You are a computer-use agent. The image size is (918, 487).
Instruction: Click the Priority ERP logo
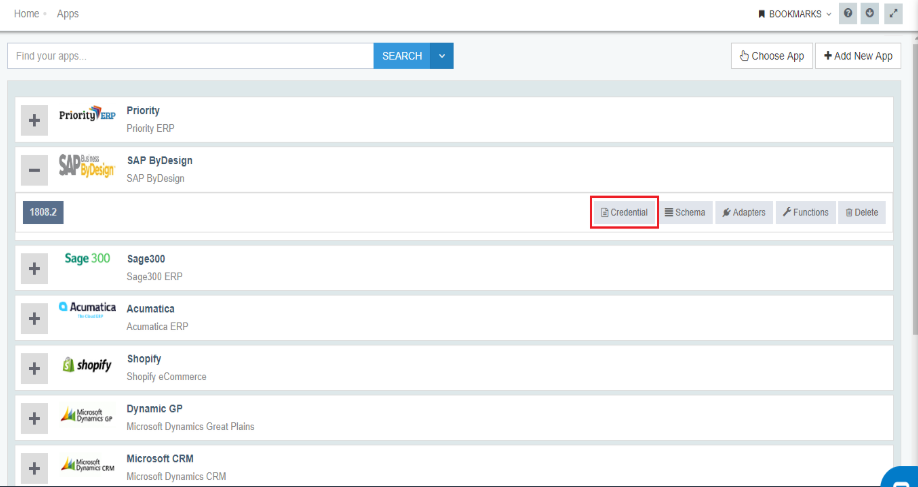87,115
